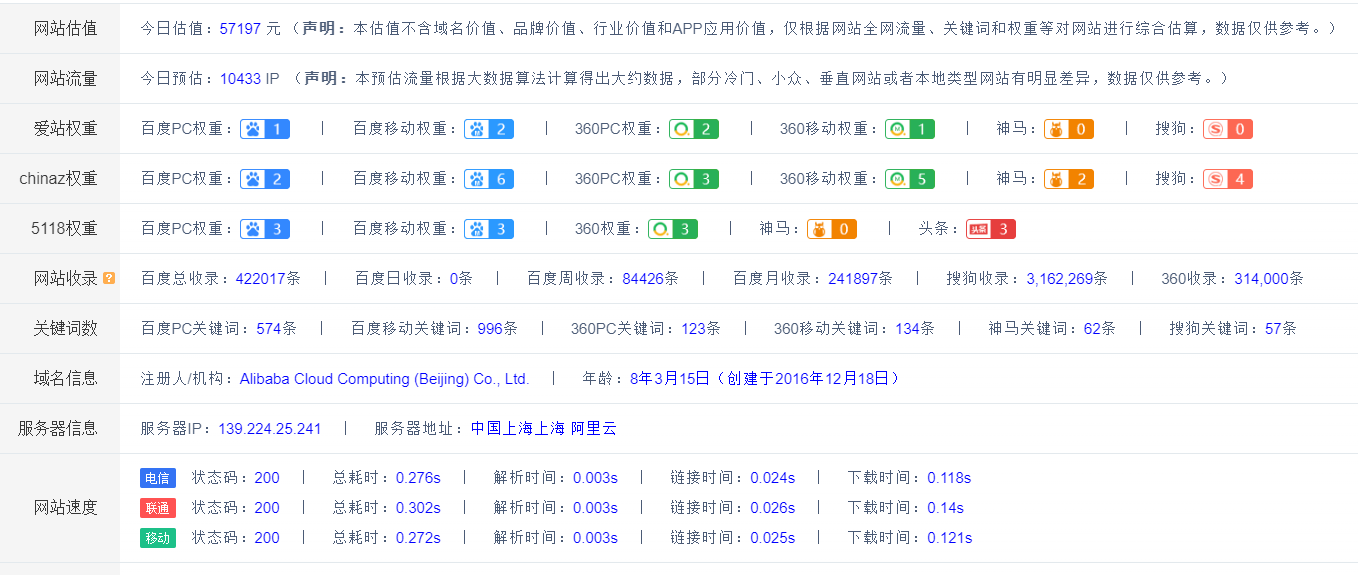The width and height of the screenshot is (1358, 575).
Task: Open Baidu weekly index 84426 link
Action: pyautogui.click(x=643, y=279)
